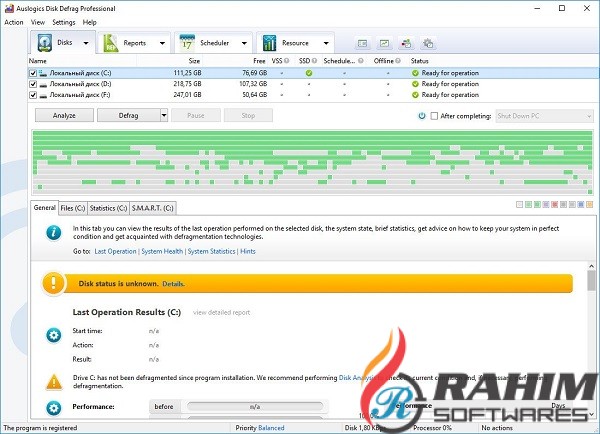Click the Stop button
600x434 pixels.
coord(248,115)
